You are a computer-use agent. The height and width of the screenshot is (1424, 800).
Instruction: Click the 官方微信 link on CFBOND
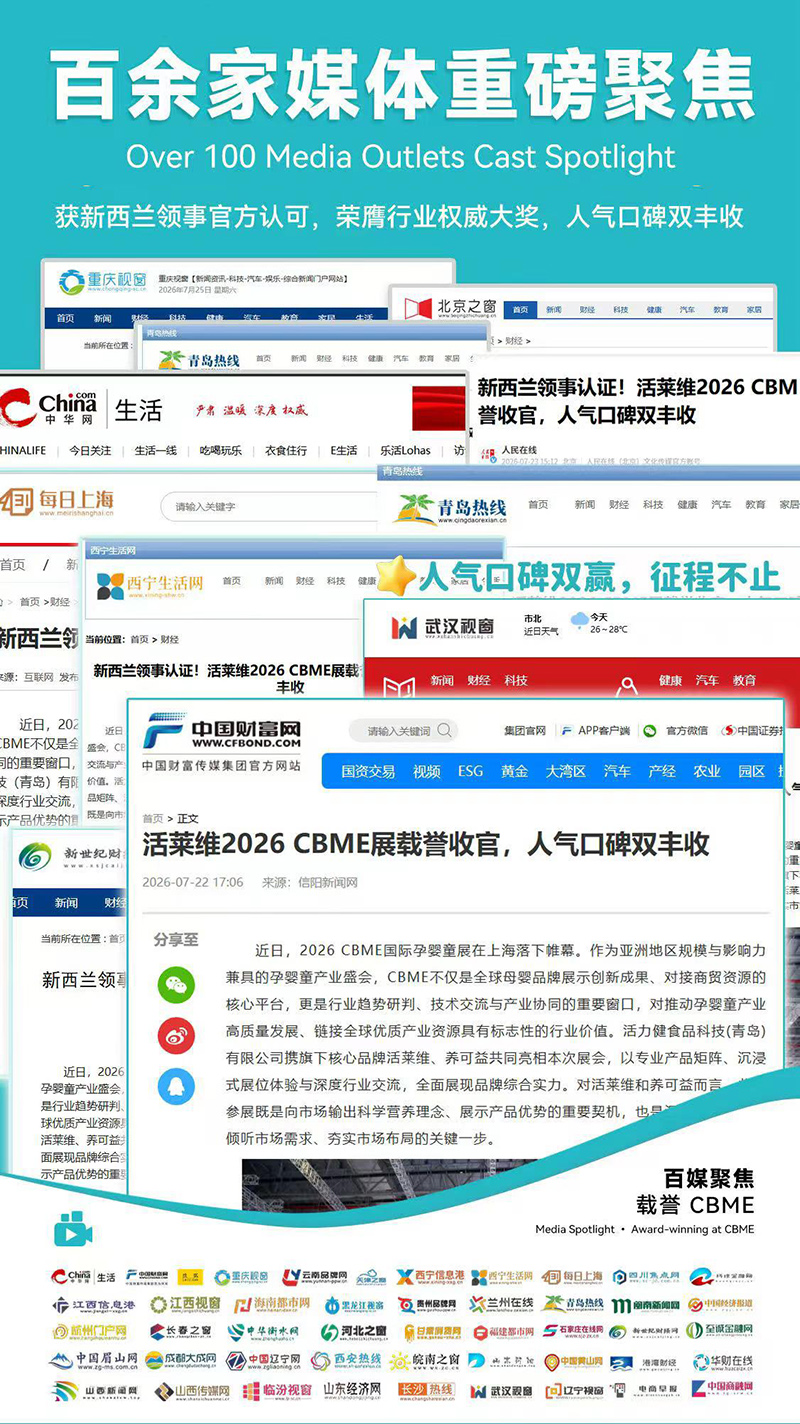(x=676, y=731)
